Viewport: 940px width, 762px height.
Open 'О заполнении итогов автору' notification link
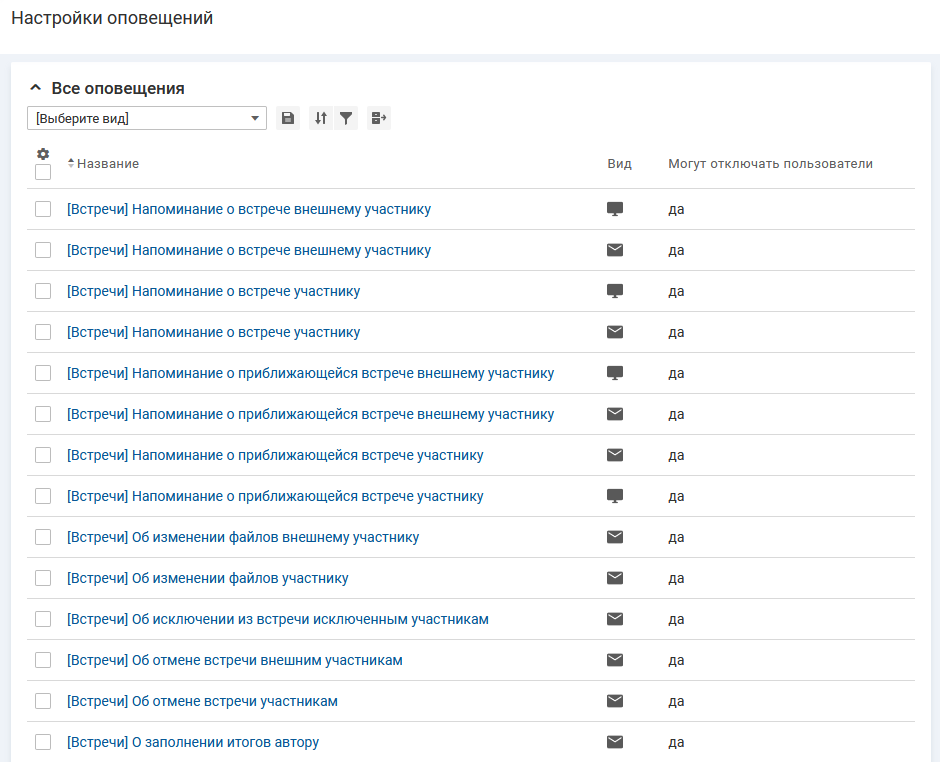click(x=193, y=742)
